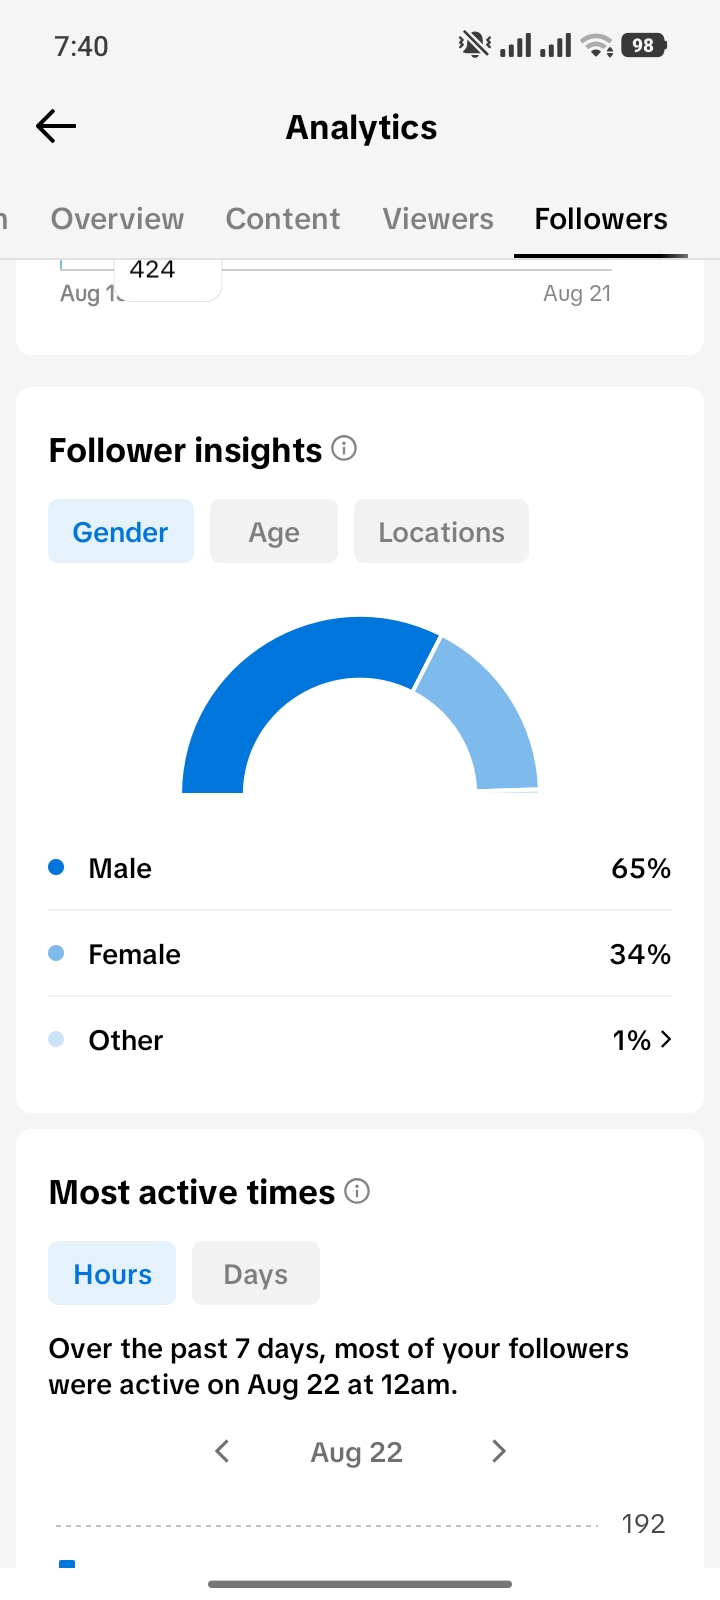Switch to the Content tab
720x1600 pixels.
click(x=283, y=219)
